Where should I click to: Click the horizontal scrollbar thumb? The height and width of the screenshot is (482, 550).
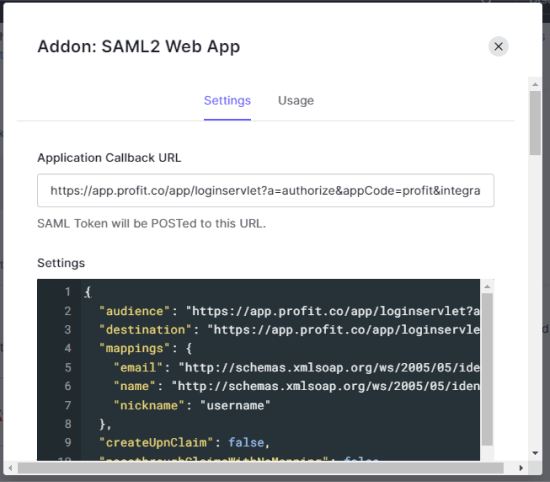261,468
